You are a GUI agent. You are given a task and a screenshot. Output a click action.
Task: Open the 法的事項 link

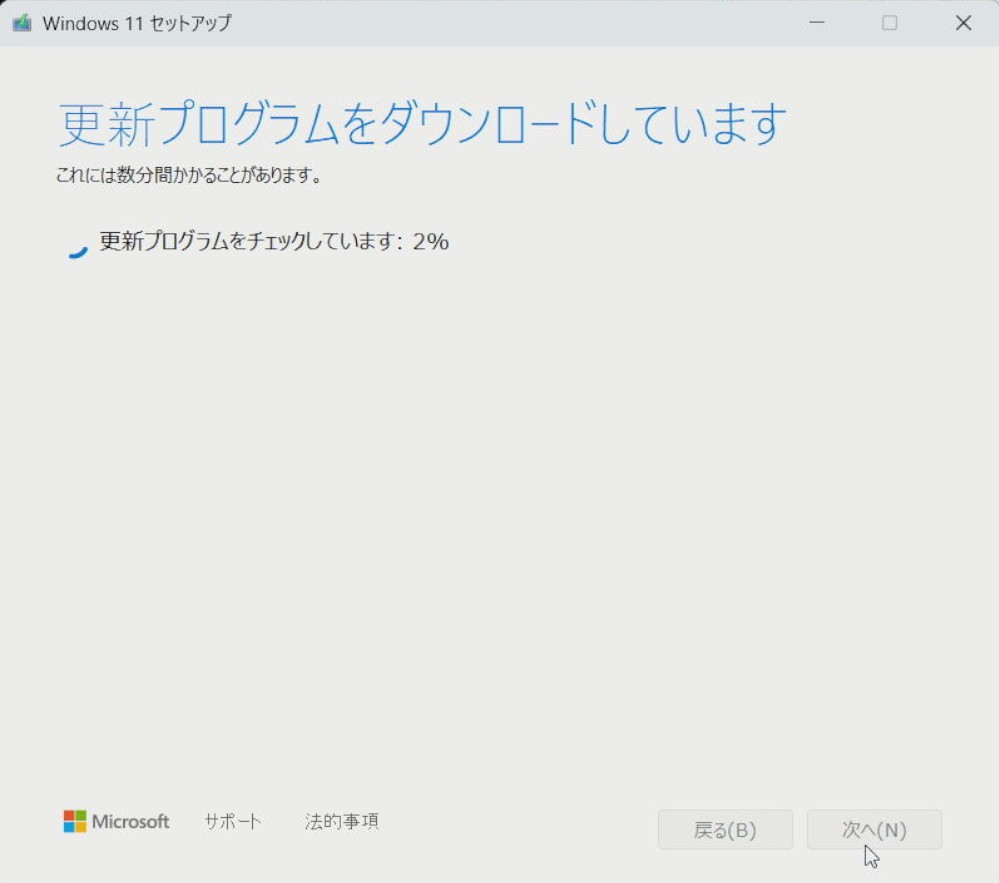[341, 821]
